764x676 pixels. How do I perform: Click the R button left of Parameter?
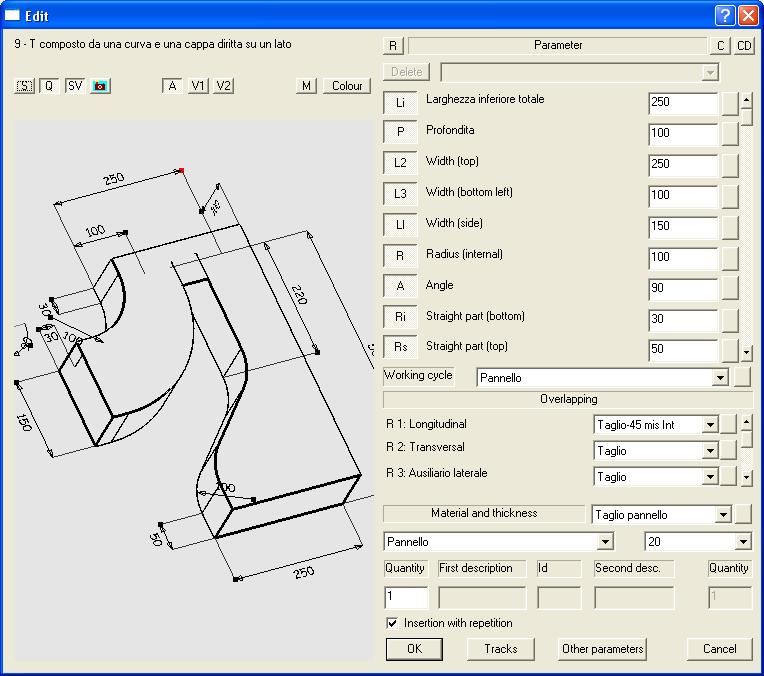(x=393, y=45)
